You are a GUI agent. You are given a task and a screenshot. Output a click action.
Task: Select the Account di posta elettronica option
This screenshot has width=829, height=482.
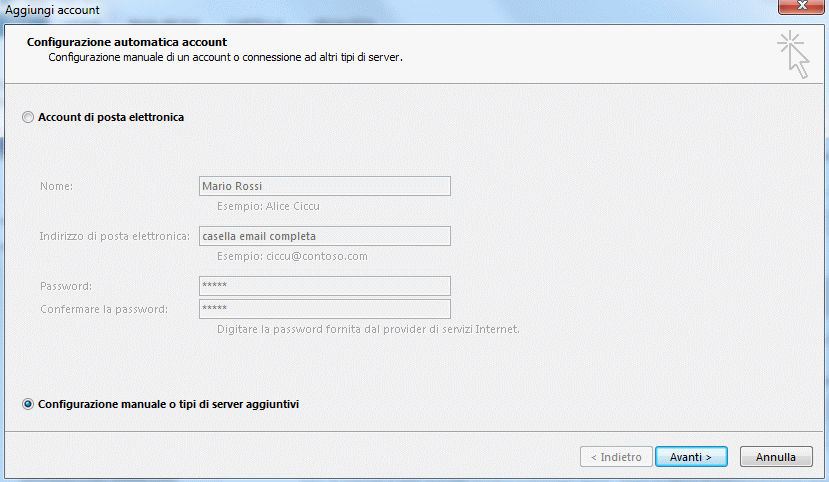(x=27, y=117)
